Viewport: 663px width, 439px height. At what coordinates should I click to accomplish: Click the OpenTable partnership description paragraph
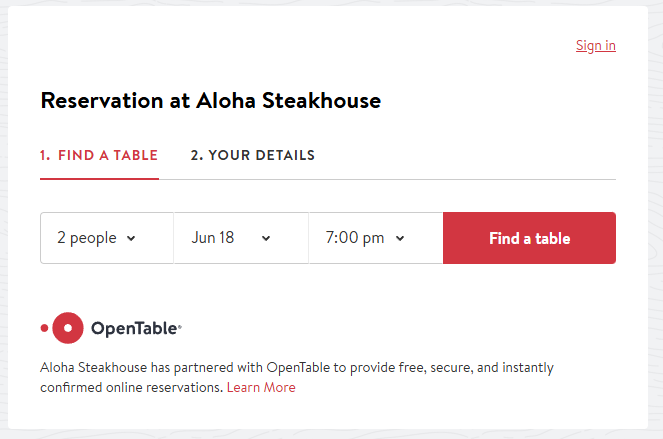click(x=297, y=377)
